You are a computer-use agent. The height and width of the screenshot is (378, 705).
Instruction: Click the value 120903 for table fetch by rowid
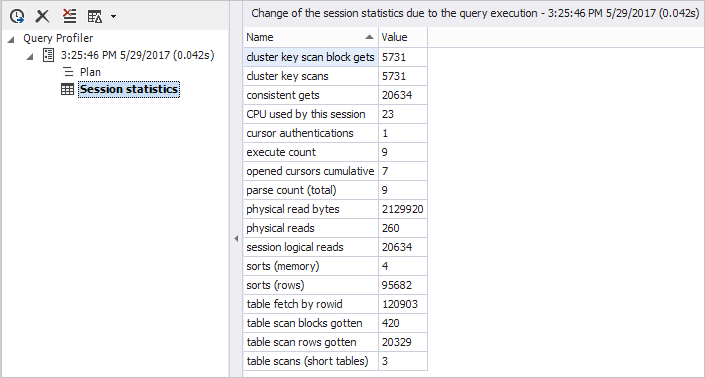[x=400, y=304]
